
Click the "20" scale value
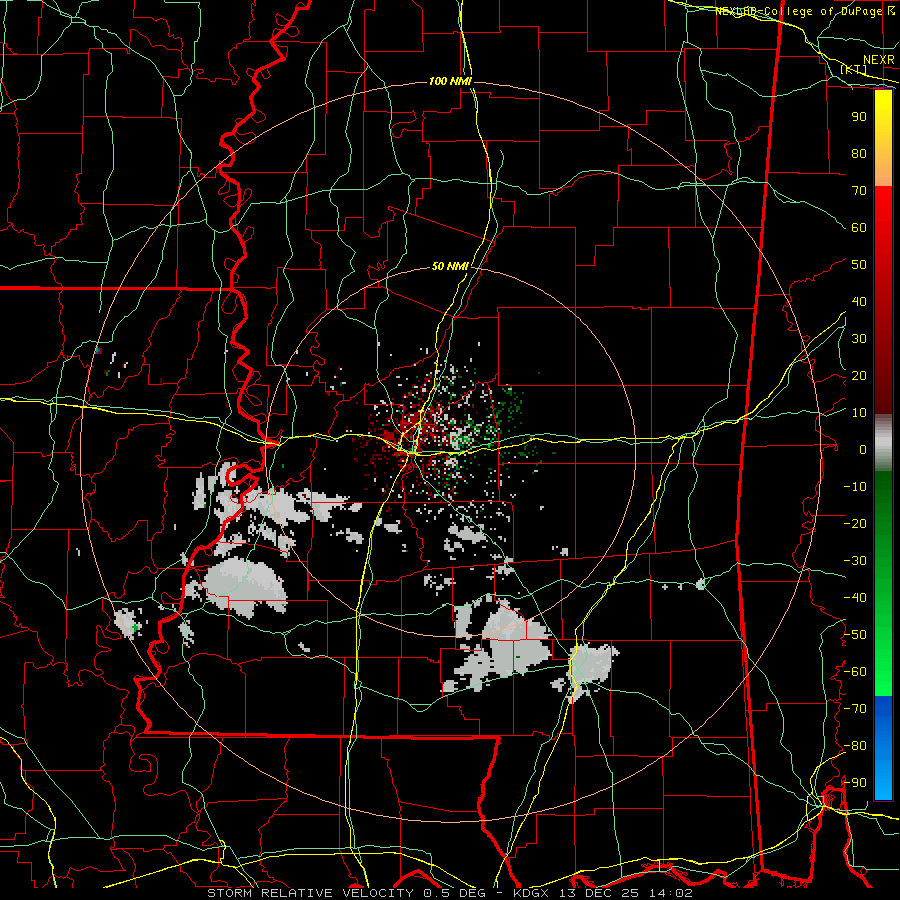coord(859,376)
